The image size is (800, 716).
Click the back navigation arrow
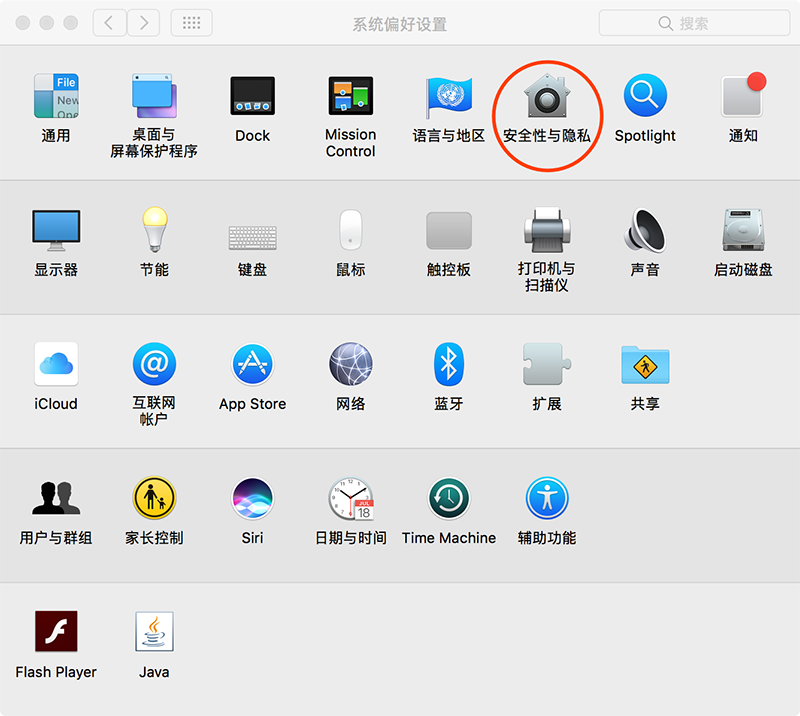click(x=109, y=23)
